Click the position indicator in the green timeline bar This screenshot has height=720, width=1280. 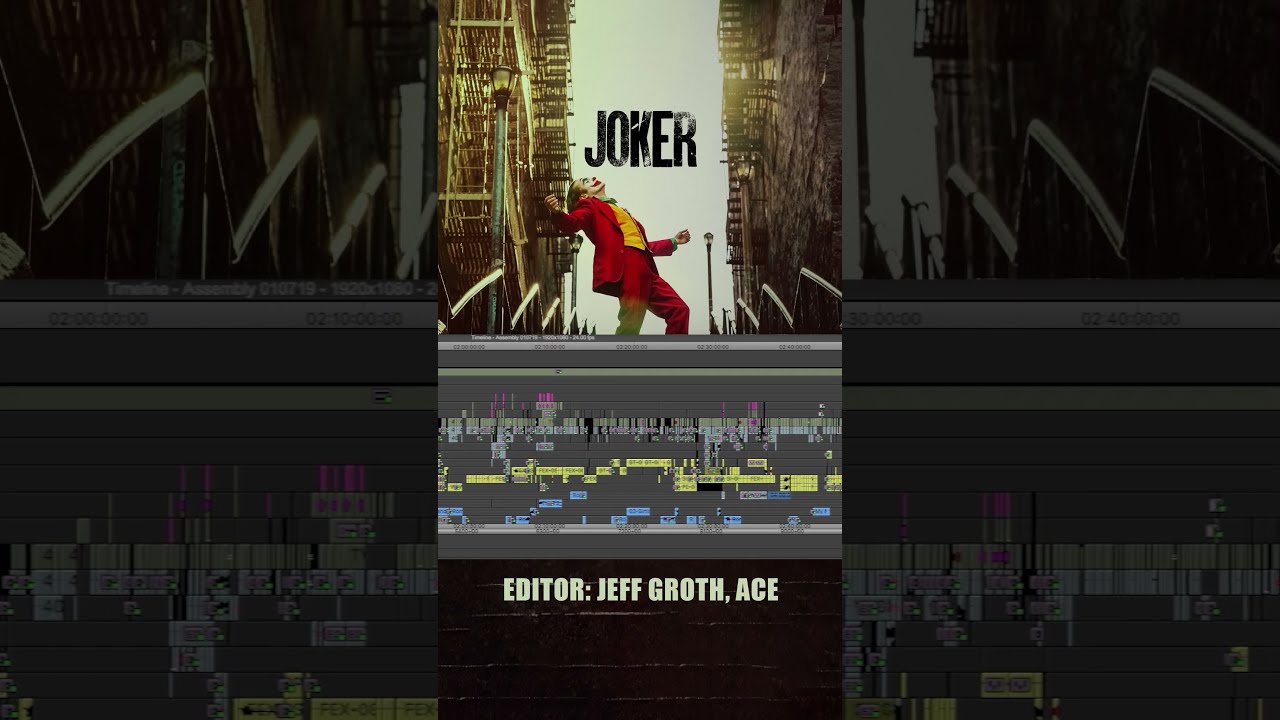click(x=559, y=372)
